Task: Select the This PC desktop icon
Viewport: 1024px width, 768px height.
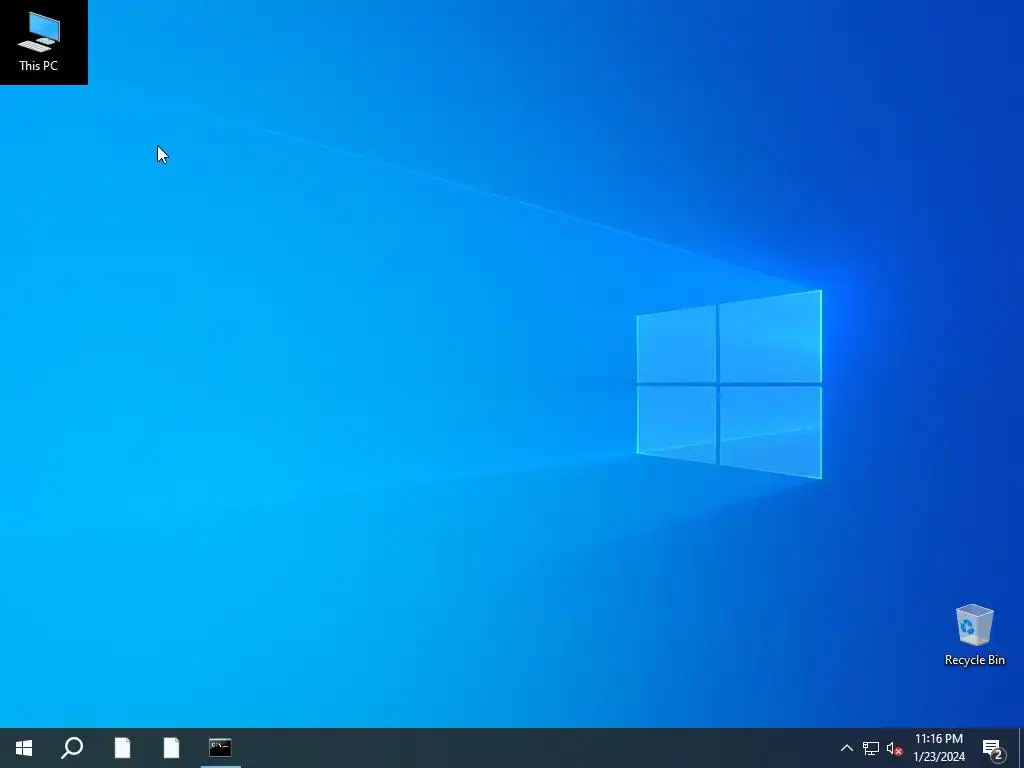Action: point(39,42)
